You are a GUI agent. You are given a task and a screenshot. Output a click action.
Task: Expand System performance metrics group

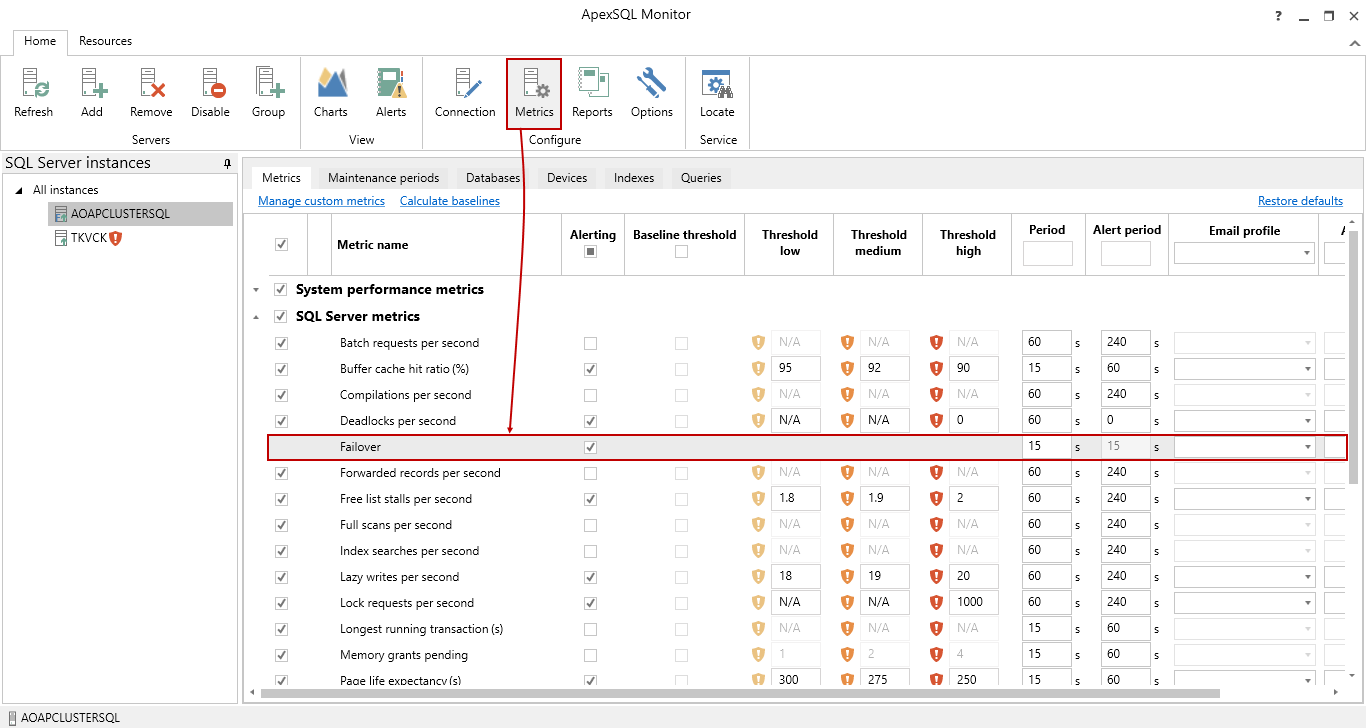pyautogui.click(x=256, y=290)
